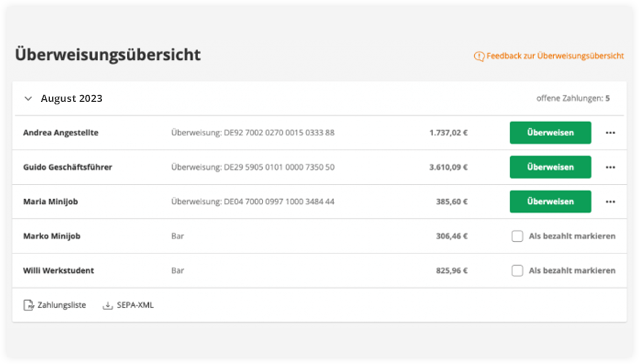Click the feedback speech bubble icon
This screenshot has height=364, width=639.
pos(479,56)
